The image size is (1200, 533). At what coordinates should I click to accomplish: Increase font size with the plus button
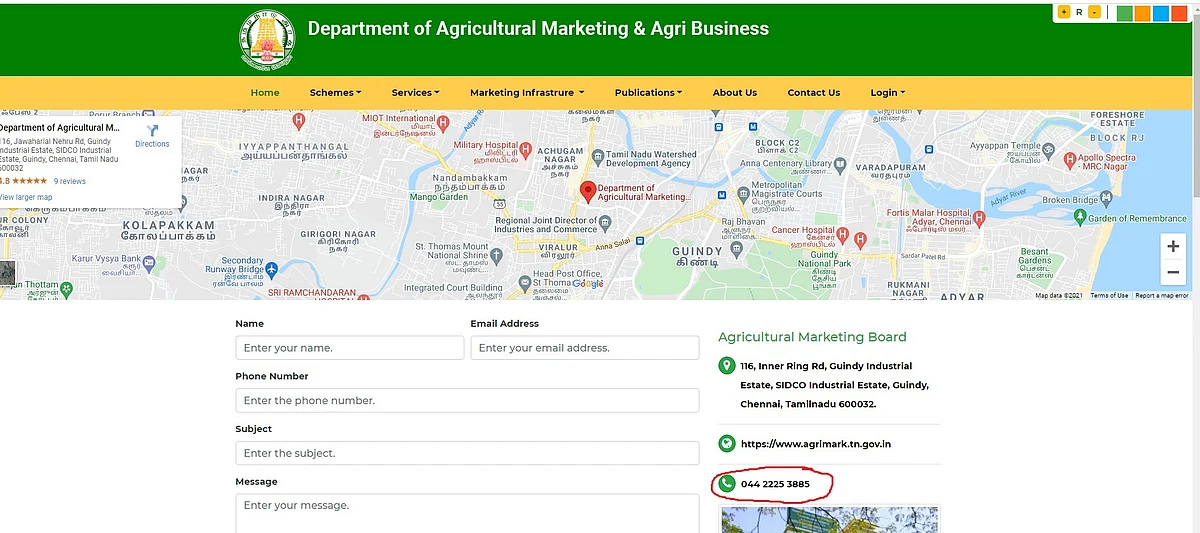[1064, 12]
